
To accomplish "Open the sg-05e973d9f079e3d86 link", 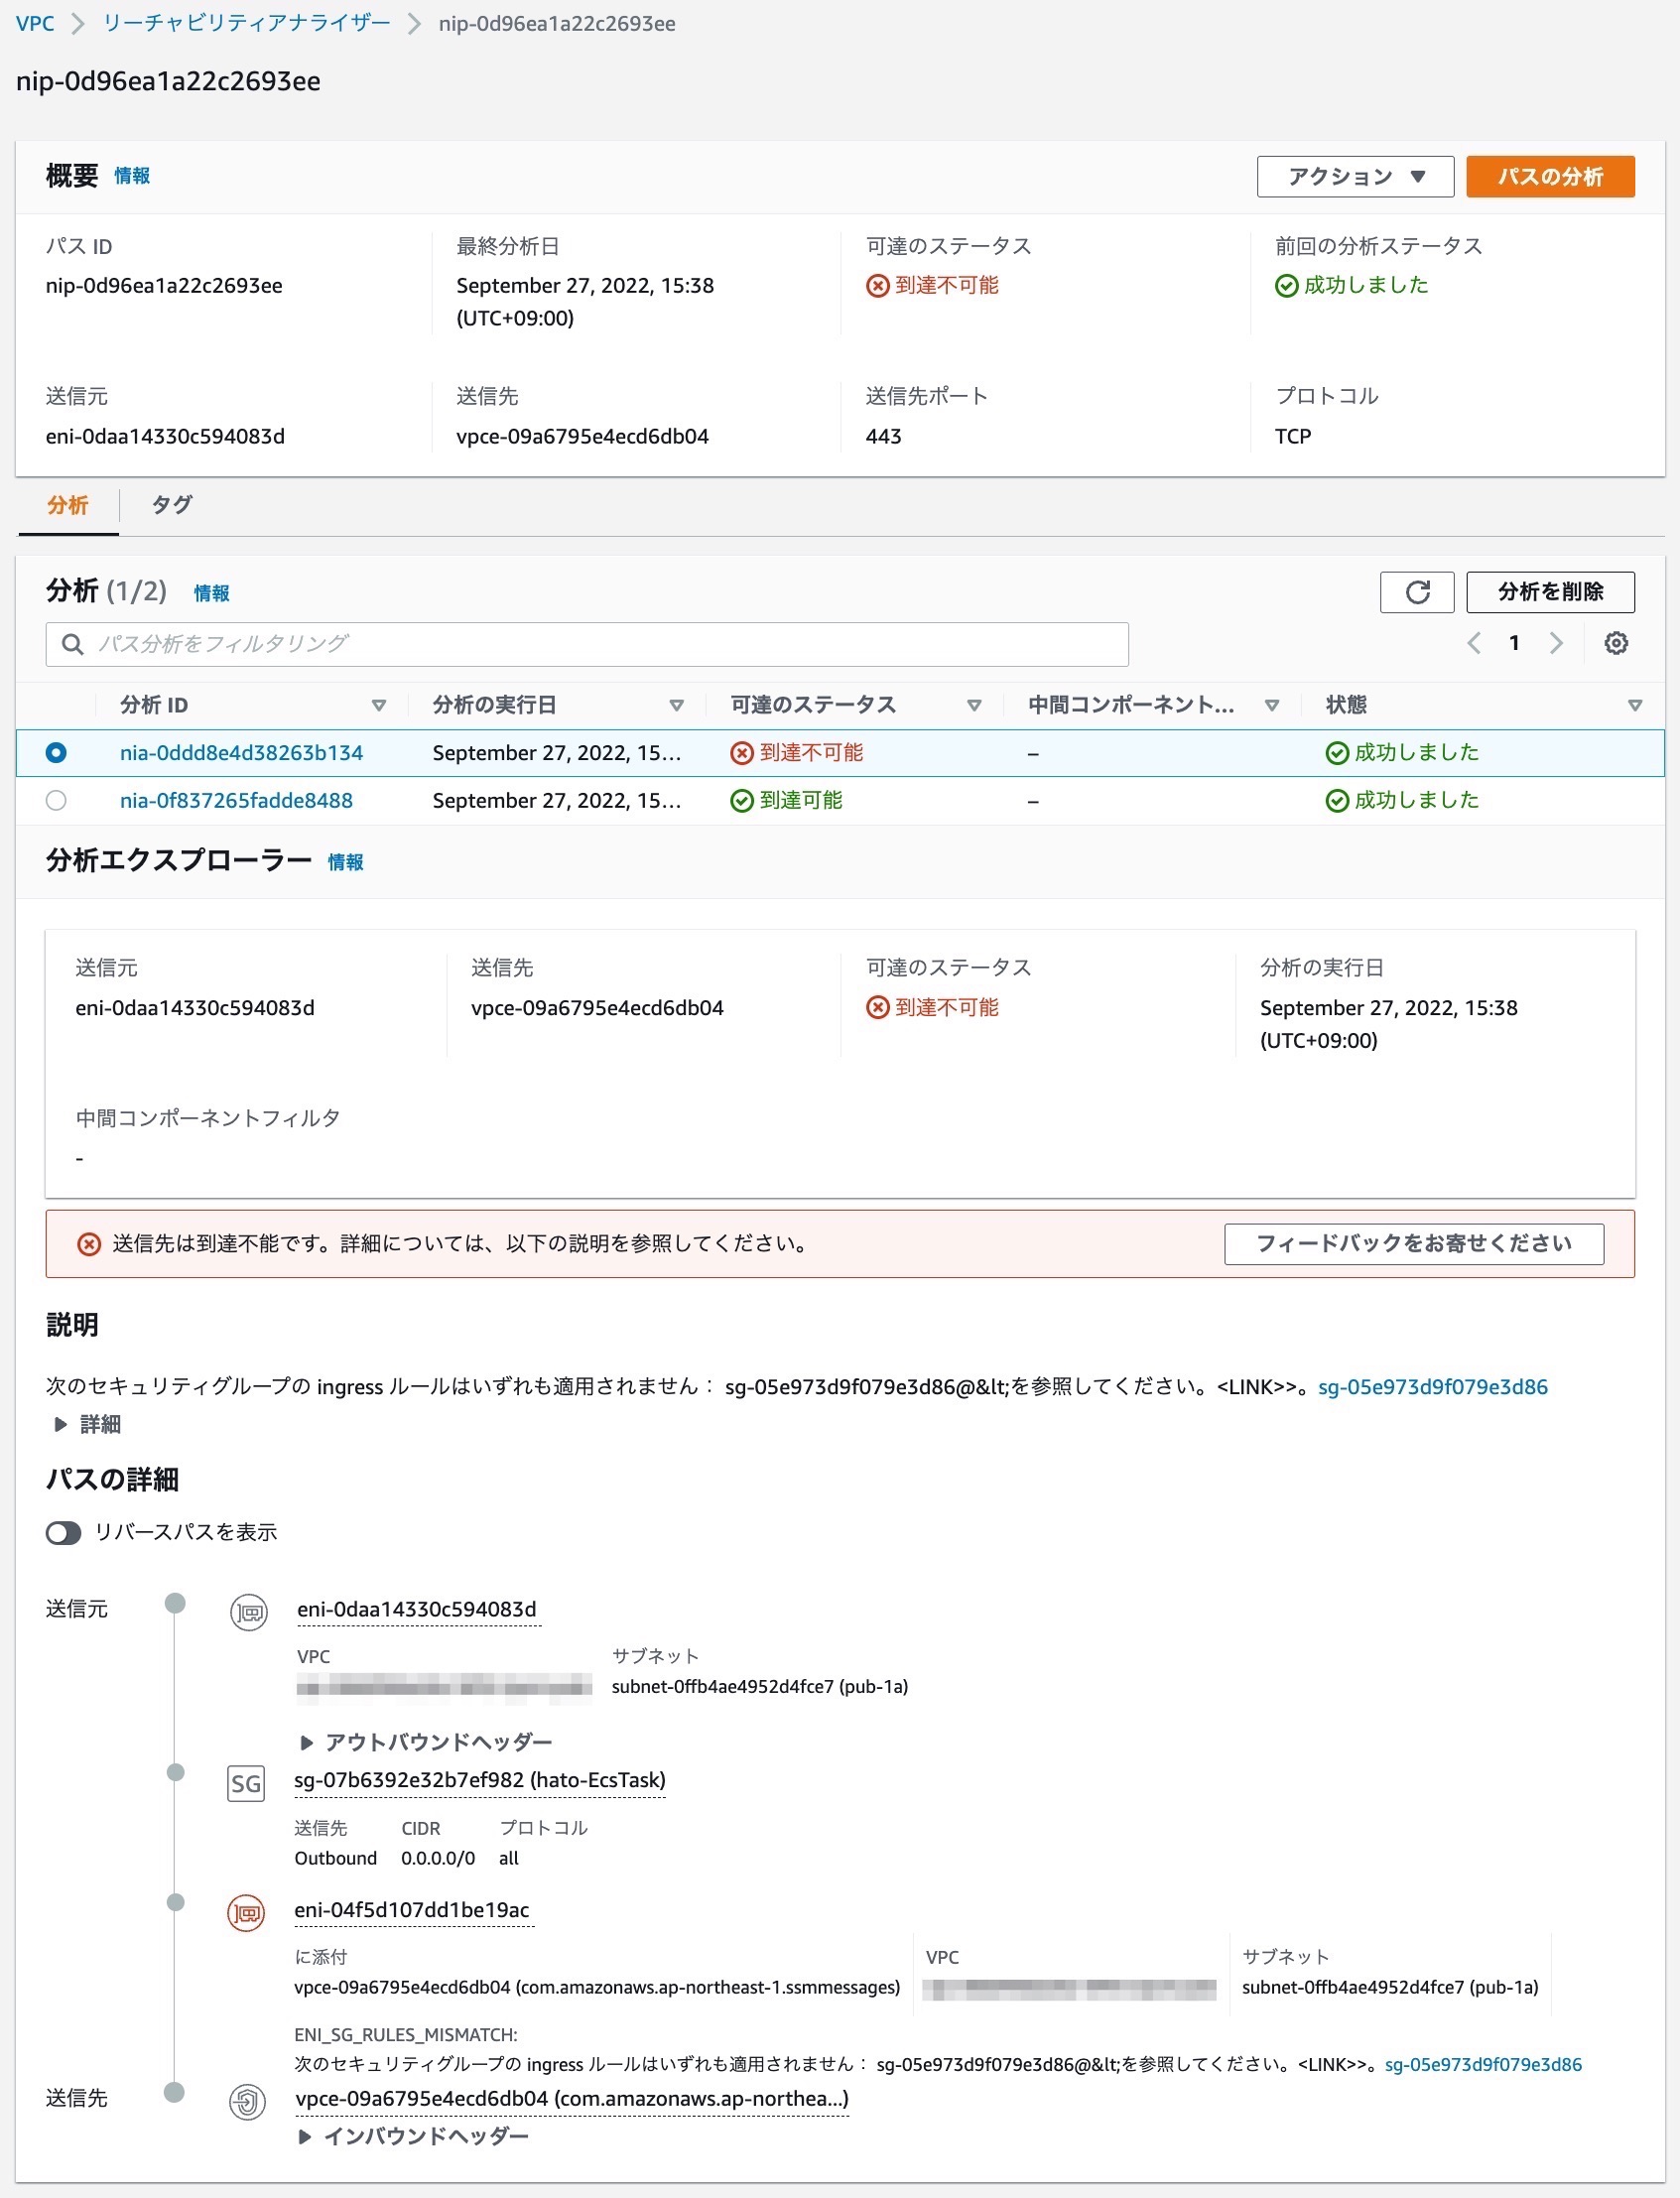I will coord(1433,1385).
